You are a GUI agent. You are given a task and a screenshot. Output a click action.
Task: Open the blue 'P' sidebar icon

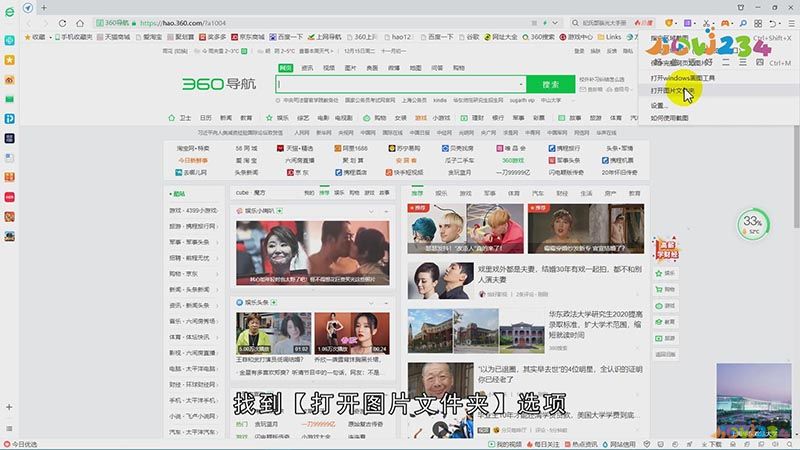[x=9, y=119]
